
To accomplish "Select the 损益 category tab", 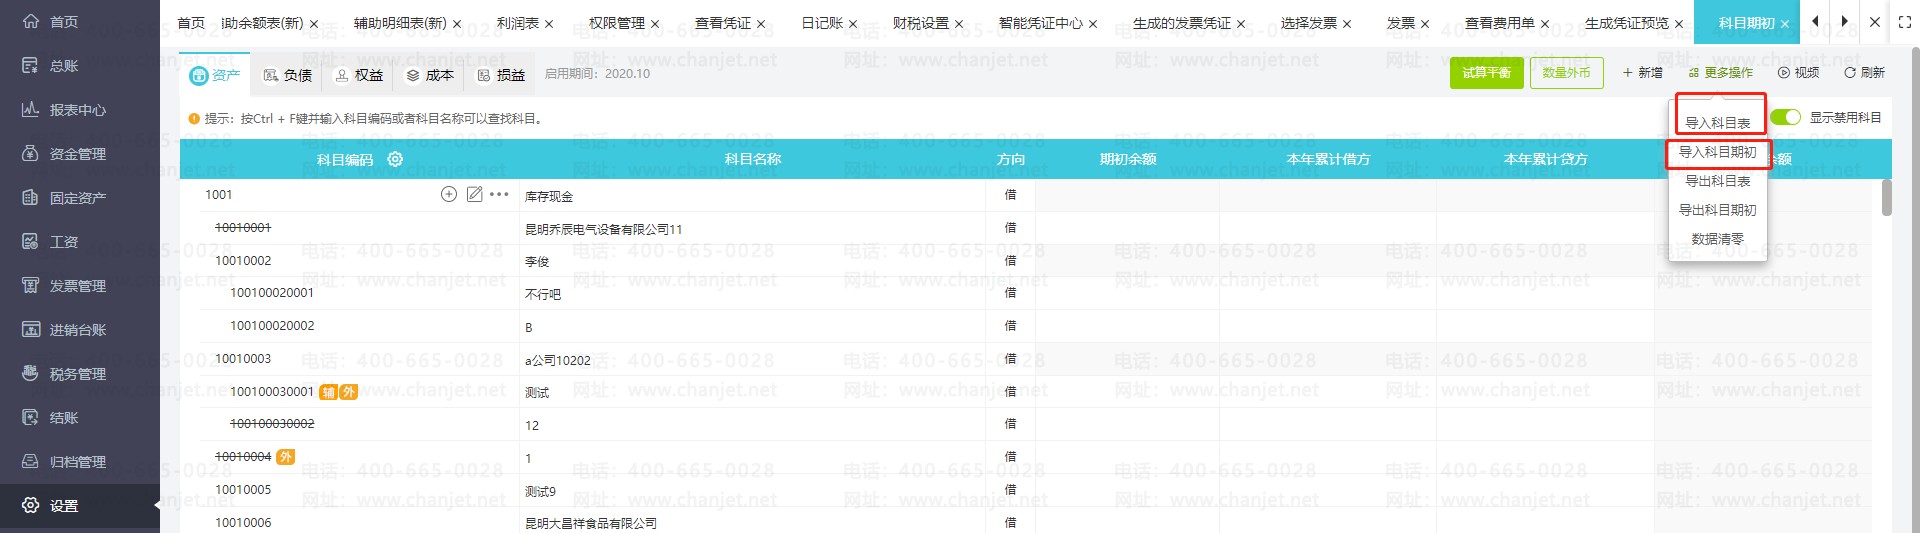I will (x=501, y=75).
